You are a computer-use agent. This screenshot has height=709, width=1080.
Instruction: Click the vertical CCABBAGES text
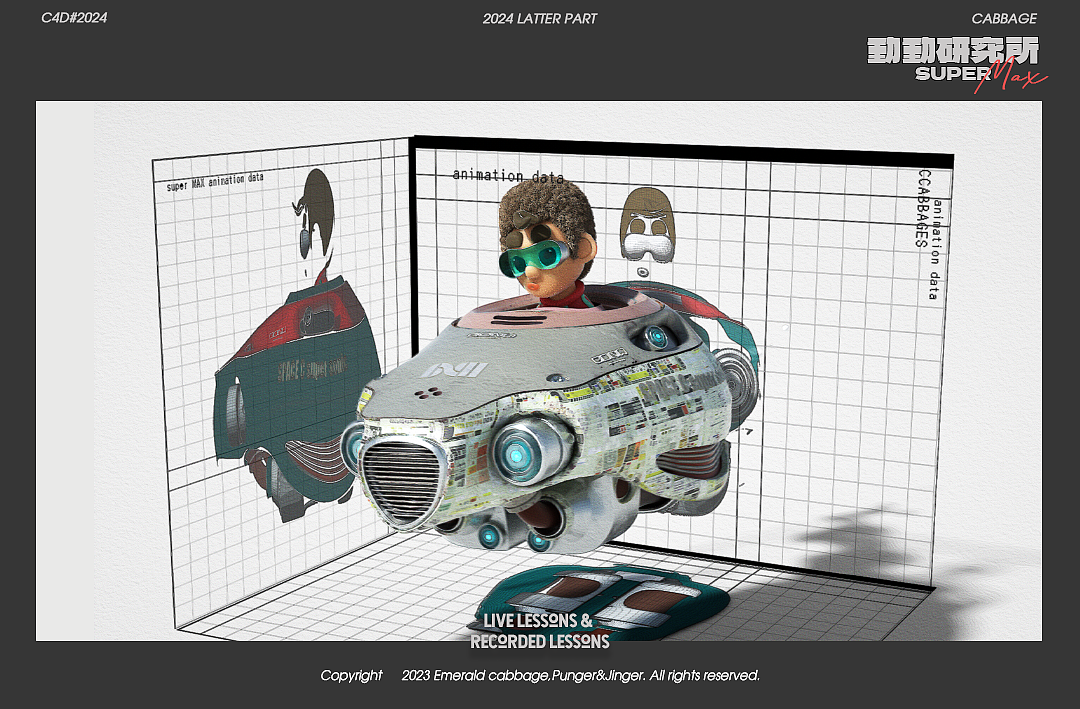[923, 208]
